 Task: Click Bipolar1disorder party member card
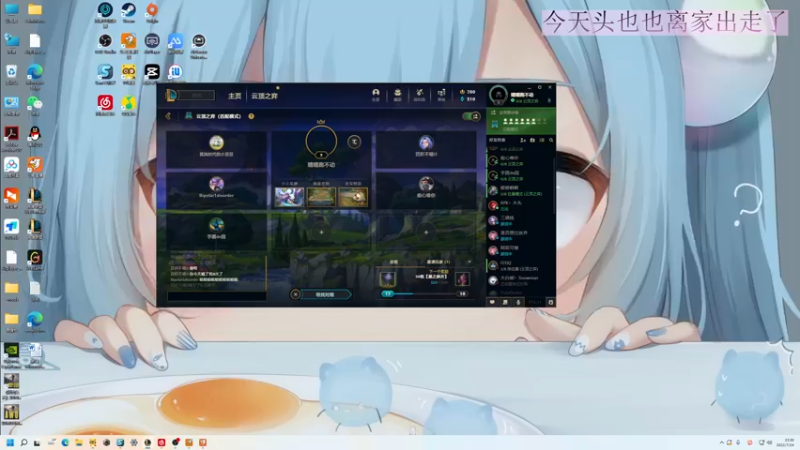(216, 189)
